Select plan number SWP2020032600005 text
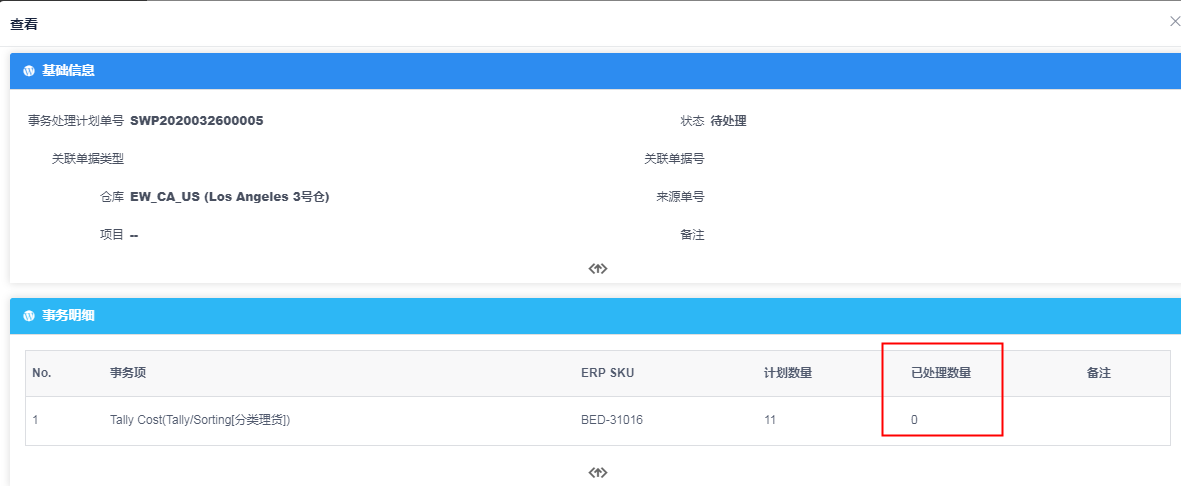 click(x=197, y=121)
